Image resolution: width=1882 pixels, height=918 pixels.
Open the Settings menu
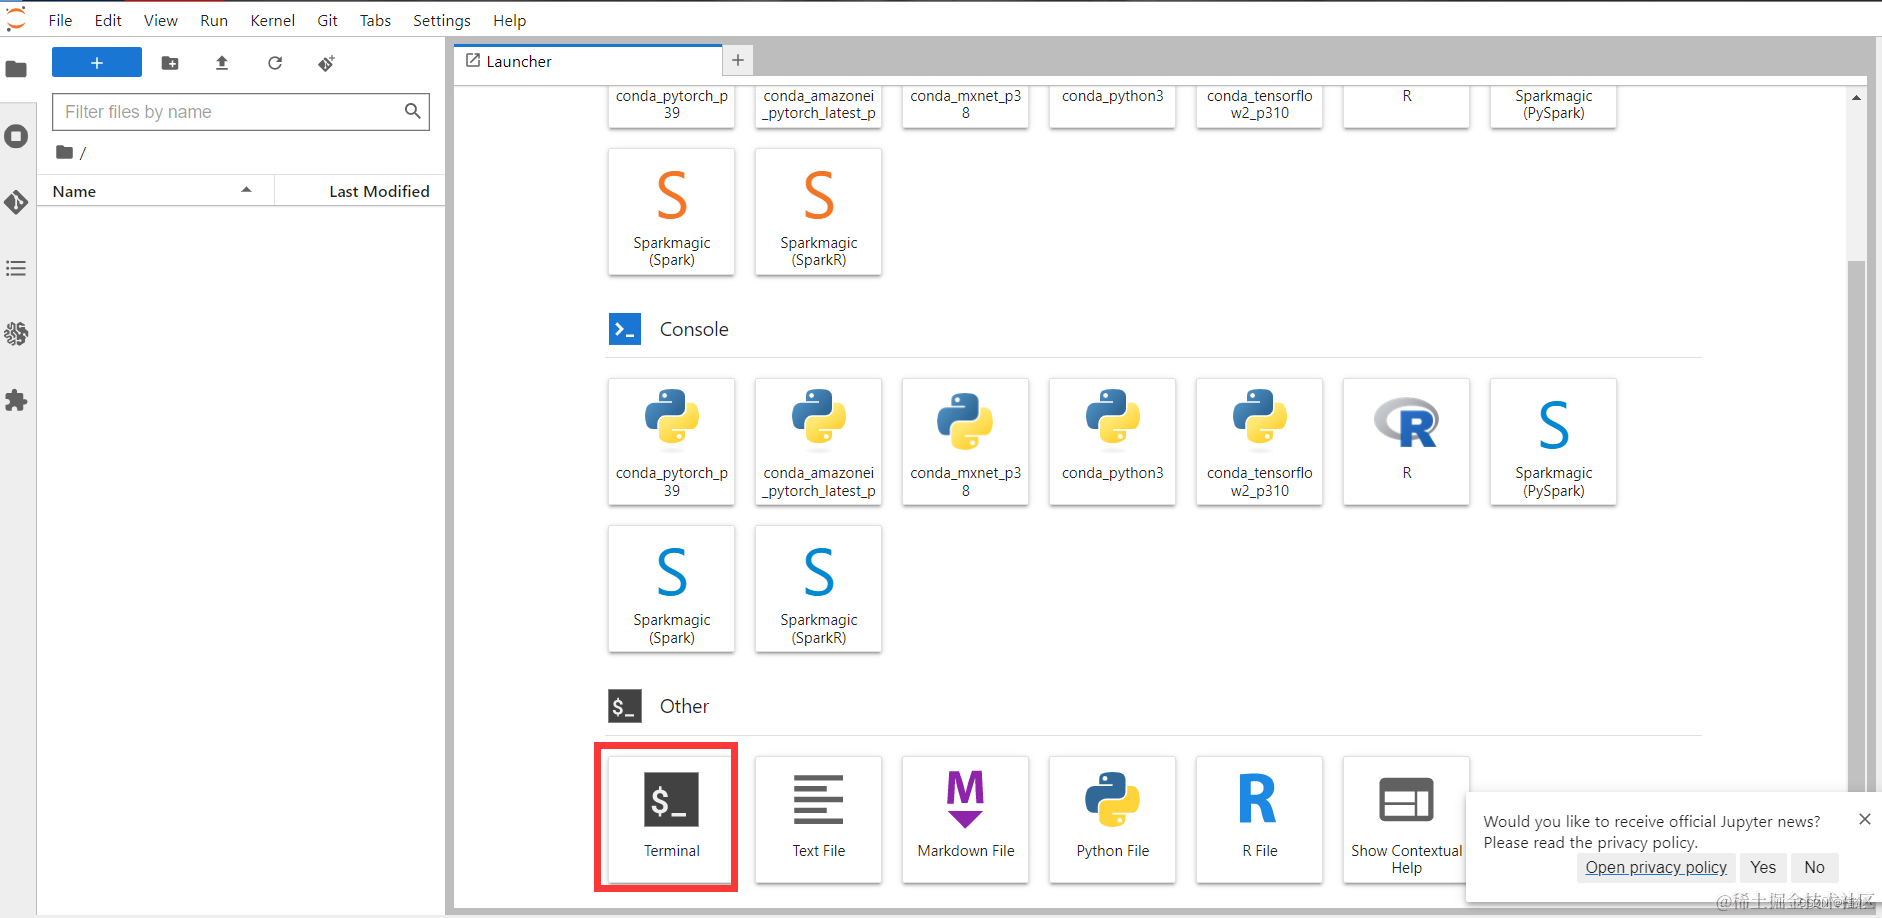(441, 20)
